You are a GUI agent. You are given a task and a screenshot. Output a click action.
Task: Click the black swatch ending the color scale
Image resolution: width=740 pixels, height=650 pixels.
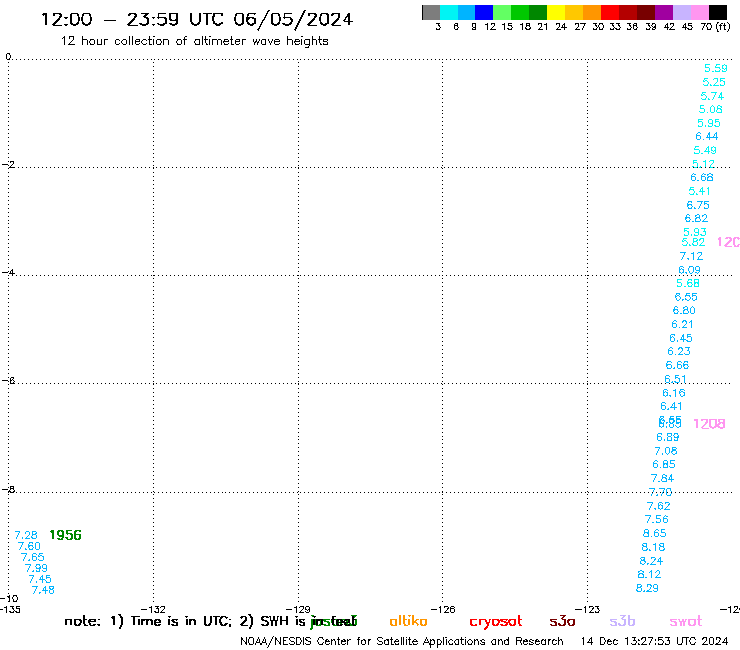(x=718, y=12)
